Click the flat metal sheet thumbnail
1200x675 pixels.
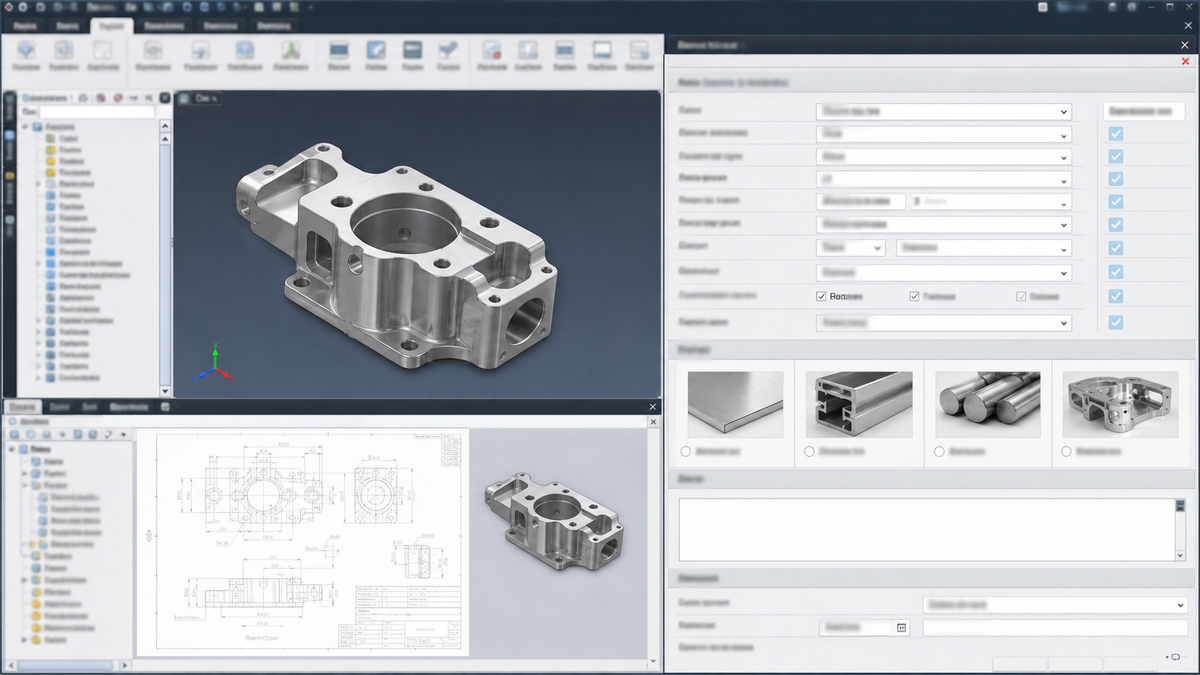(x=735, y=404)
